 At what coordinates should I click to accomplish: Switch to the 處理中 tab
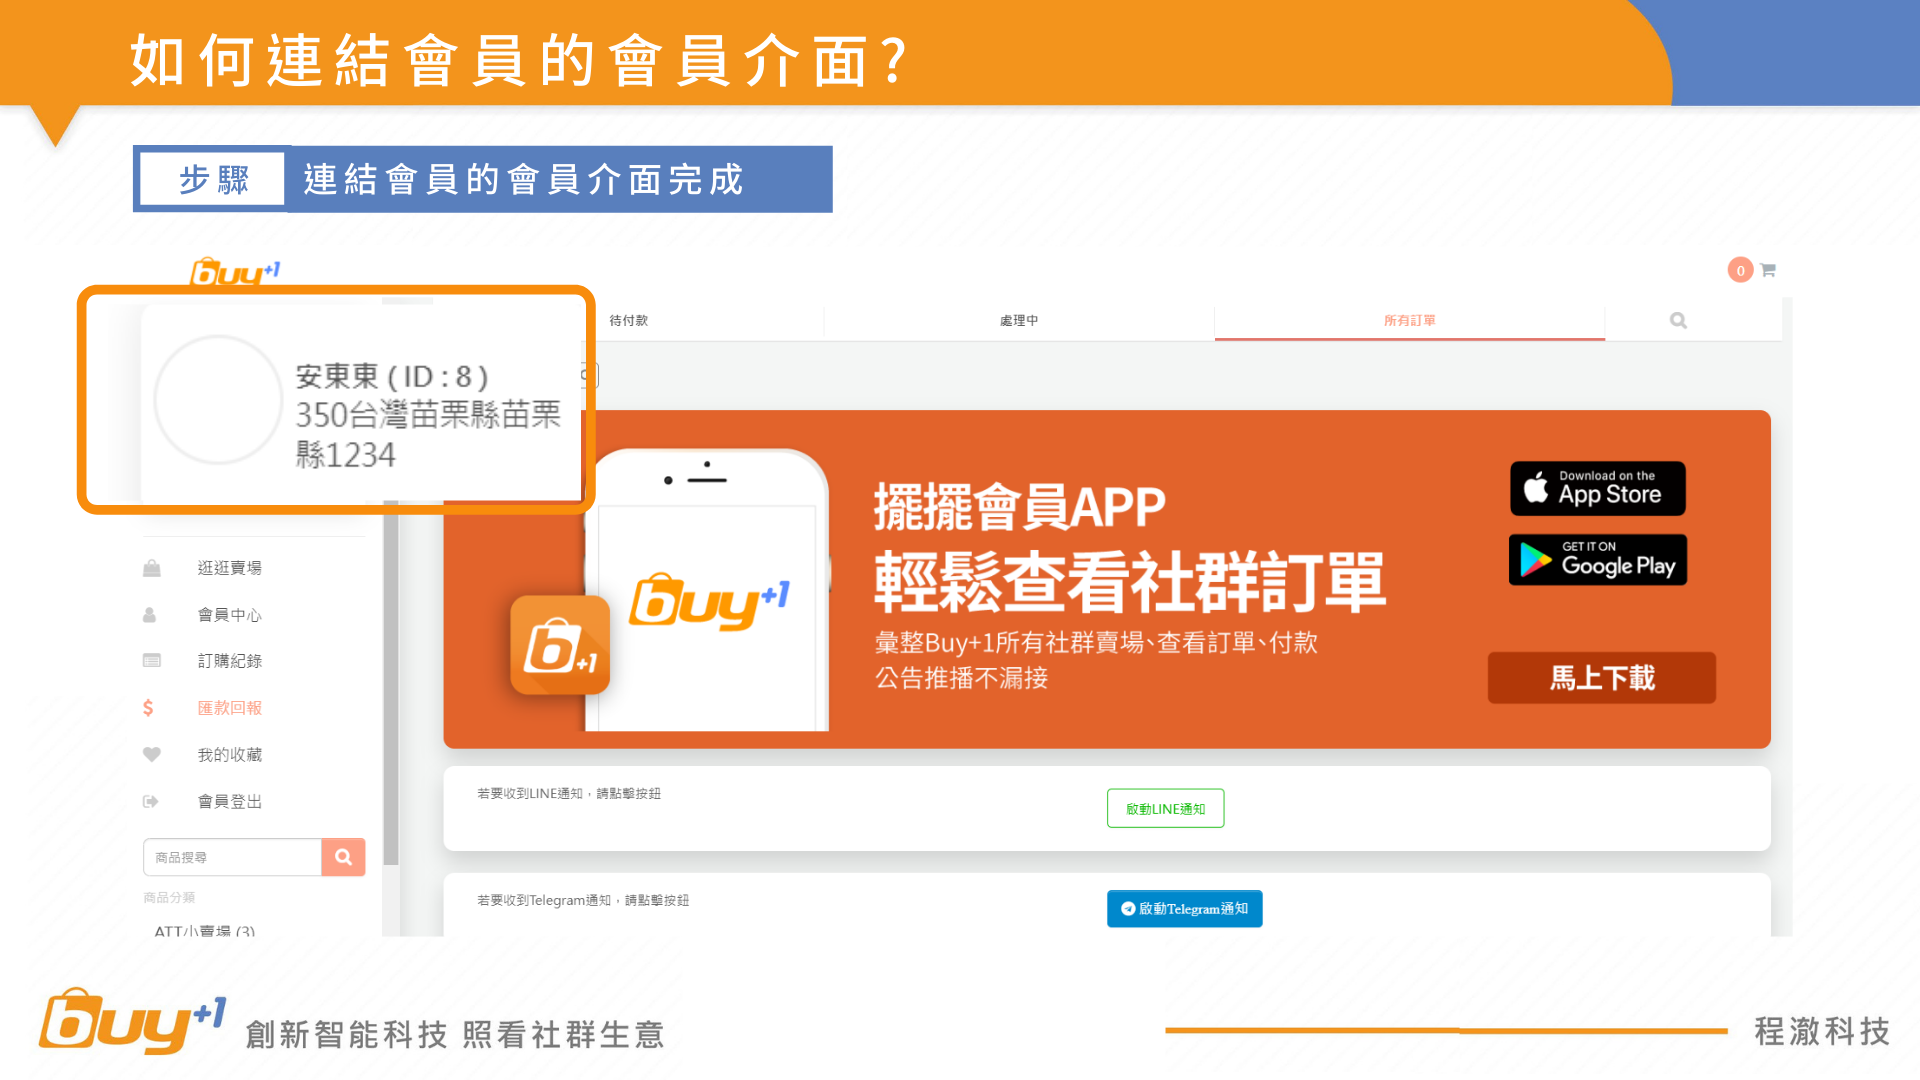[1019, 321]
